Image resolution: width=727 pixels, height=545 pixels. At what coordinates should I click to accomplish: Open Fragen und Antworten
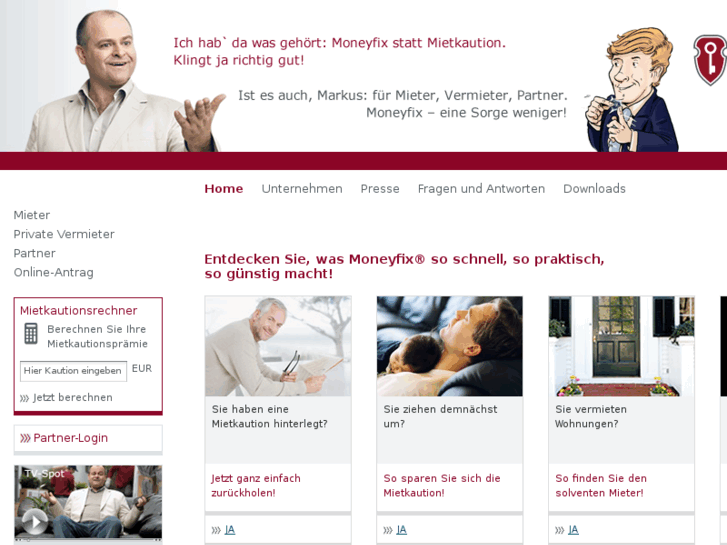(x=481, y=189)
